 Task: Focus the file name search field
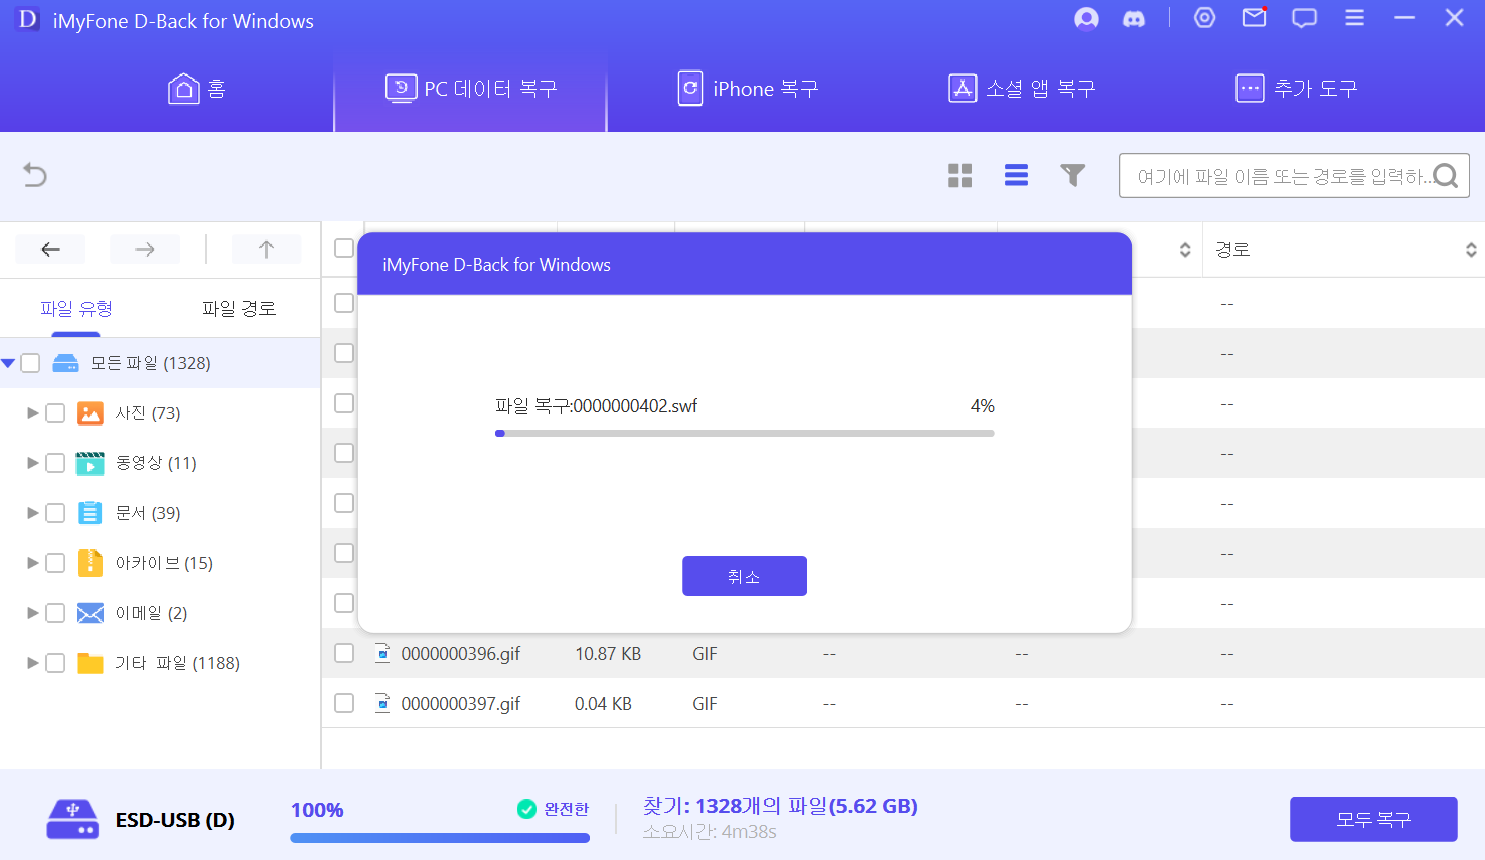[1294, 175]
